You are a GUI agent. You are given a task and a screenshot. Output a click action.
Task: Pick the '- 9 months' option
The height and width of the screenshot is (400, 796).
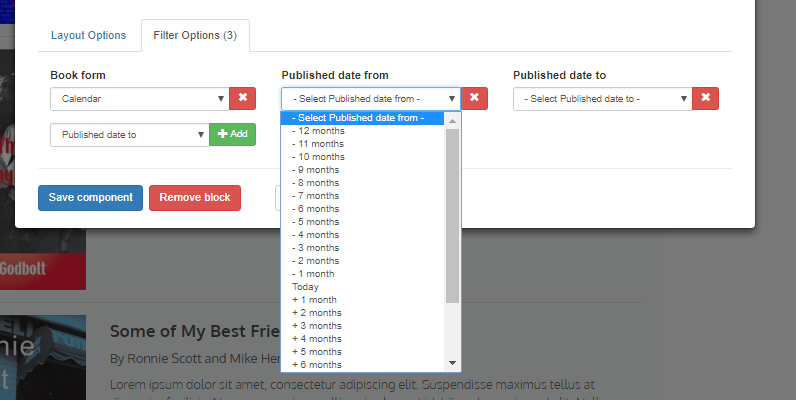362,170
